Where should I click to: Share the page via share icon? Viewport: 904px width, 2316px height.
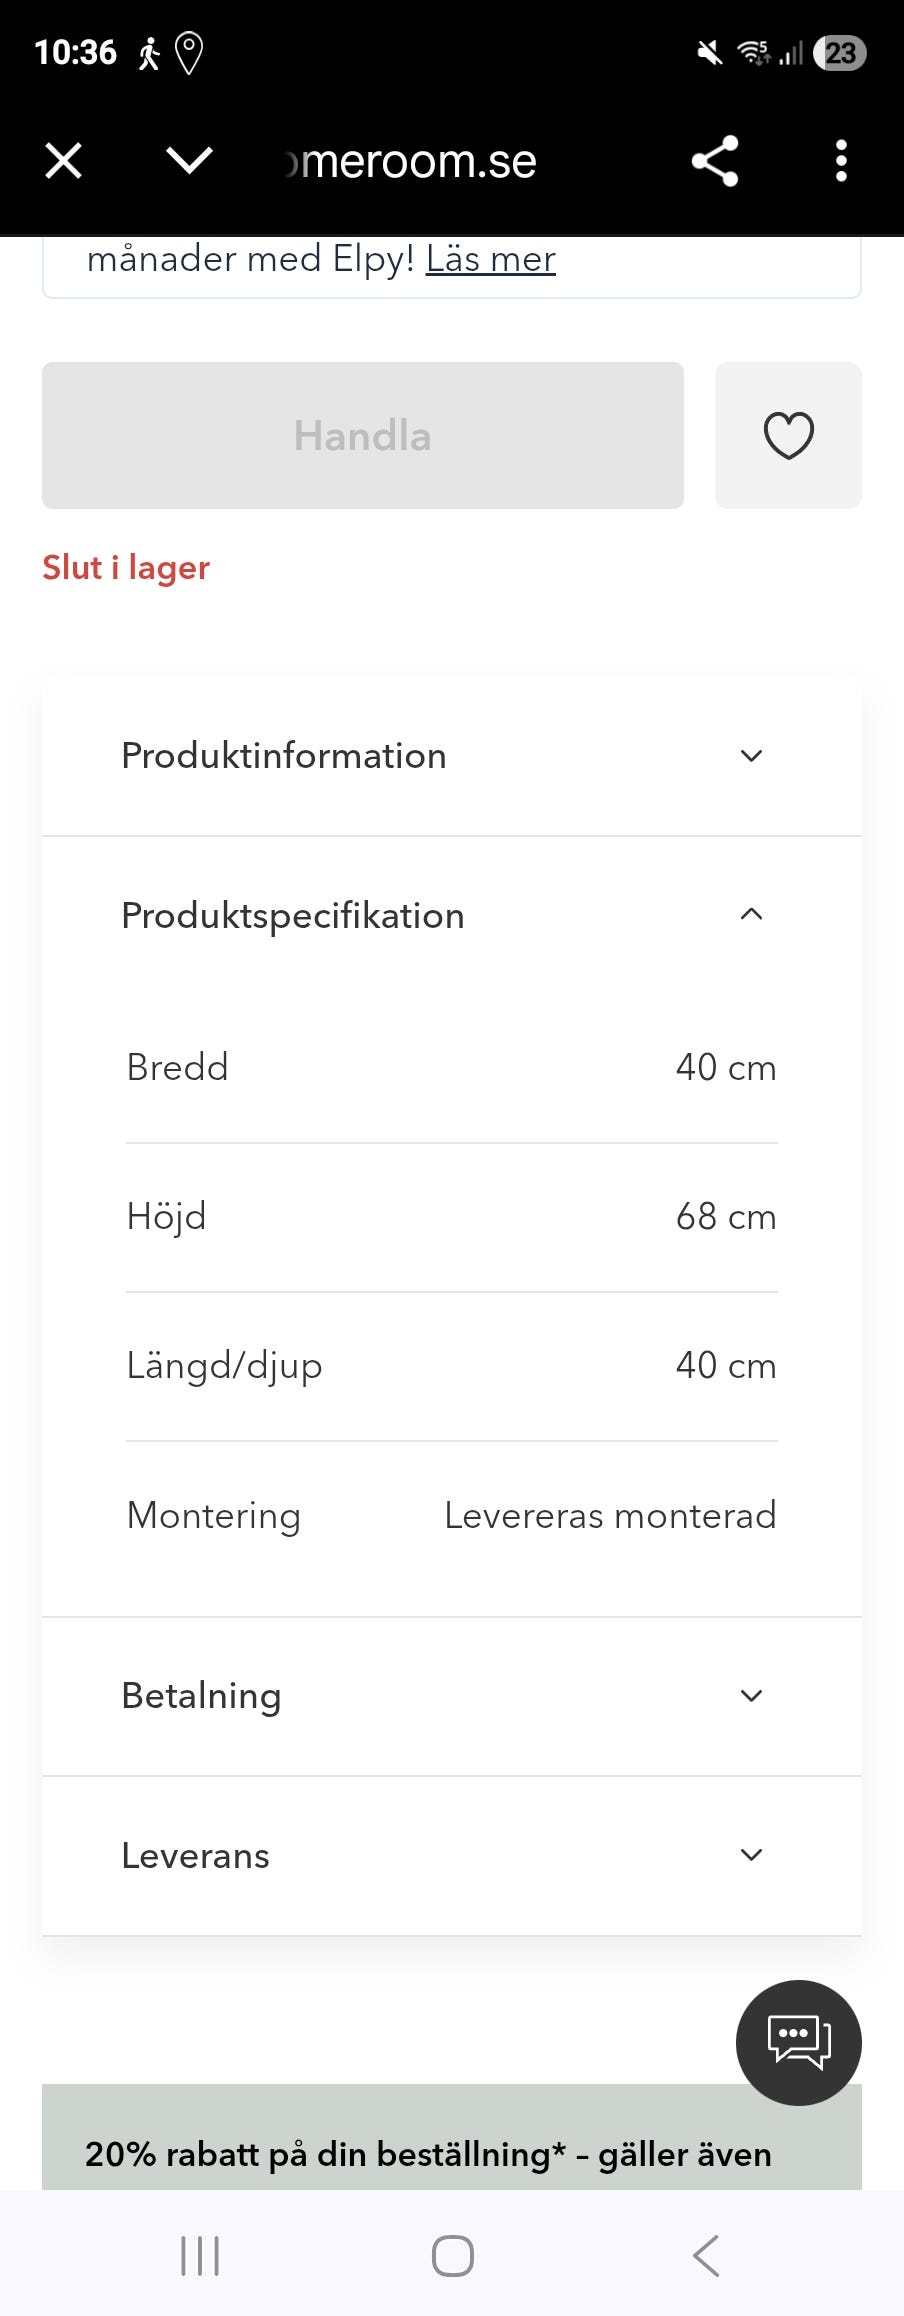tap(715, 161)
